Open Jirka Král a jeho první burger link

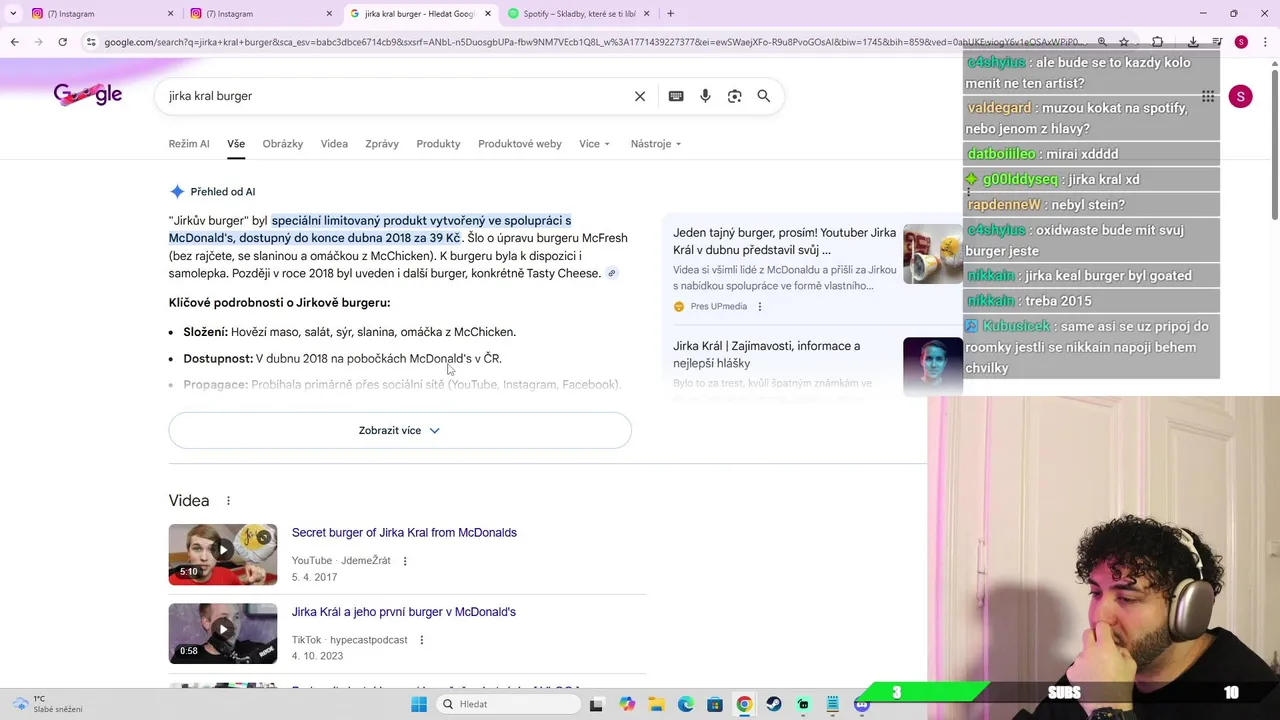pyautogui.click(x=404, y=612)
